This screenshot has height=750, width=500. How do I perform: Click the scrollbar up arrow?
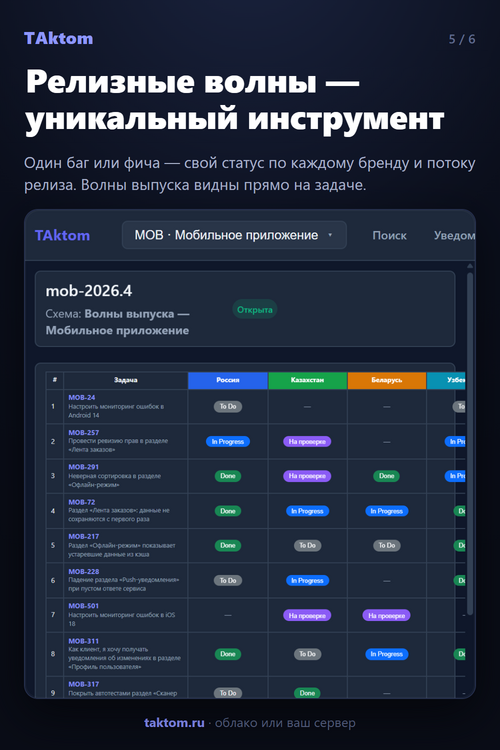click(x=470, y=265)
